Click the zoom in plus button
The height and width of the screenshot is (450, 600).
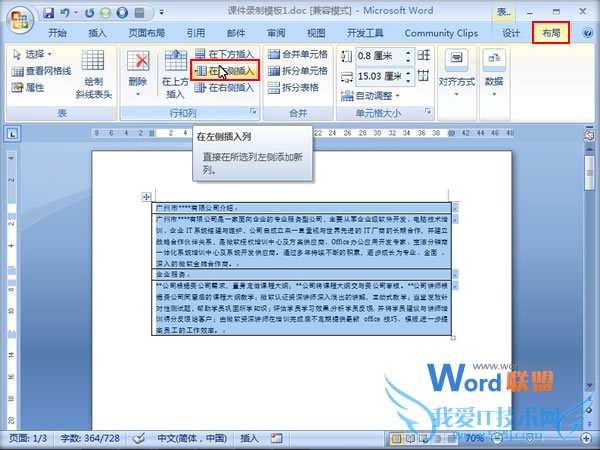[x=586, y=438]
